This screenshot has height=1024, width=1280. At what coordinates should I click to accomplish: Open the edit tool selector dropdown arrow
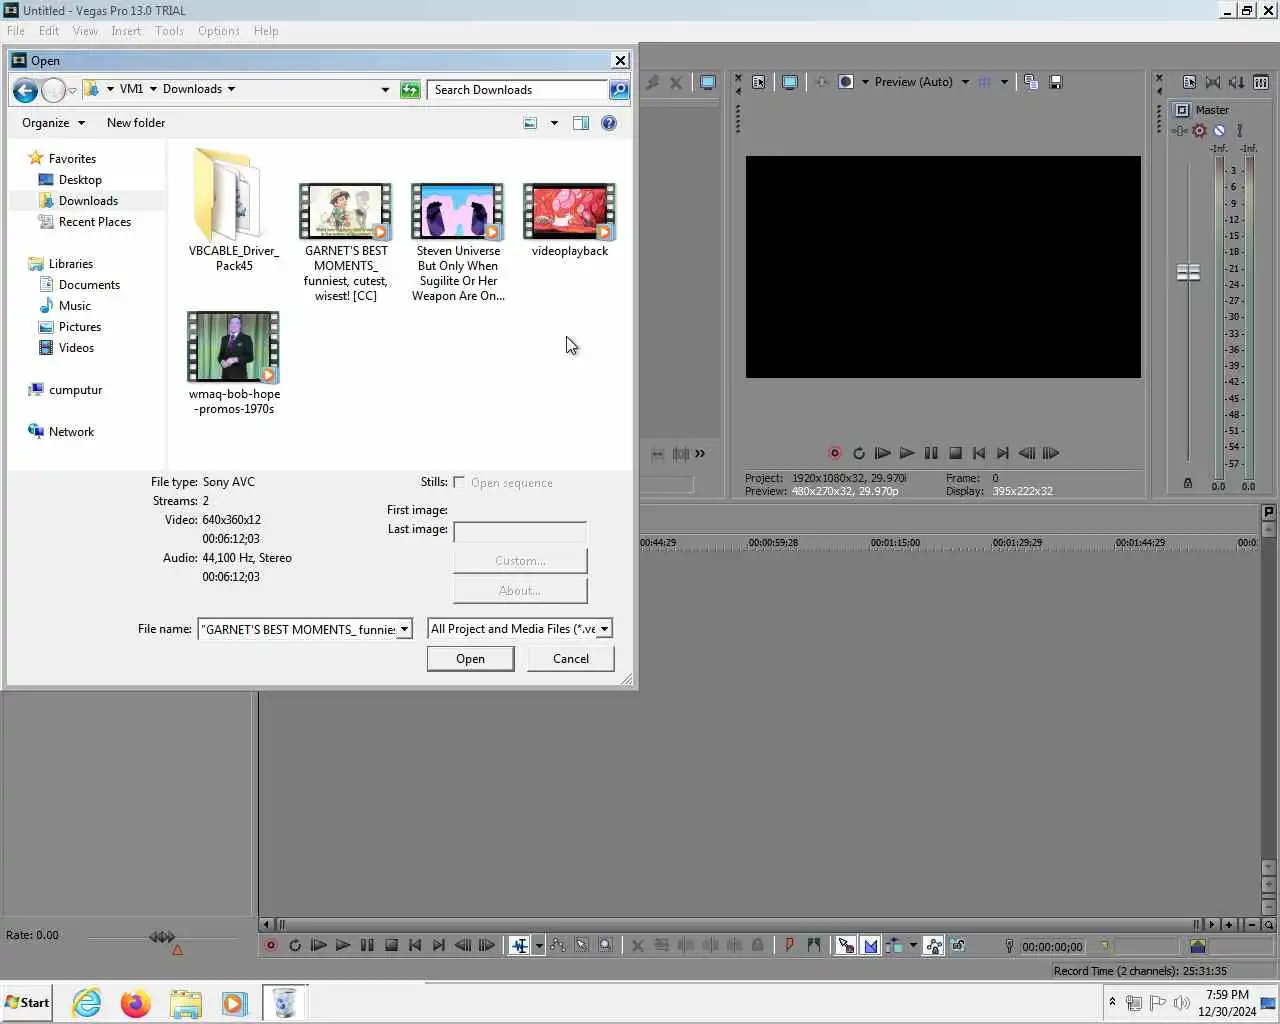(x=539, y=945)
